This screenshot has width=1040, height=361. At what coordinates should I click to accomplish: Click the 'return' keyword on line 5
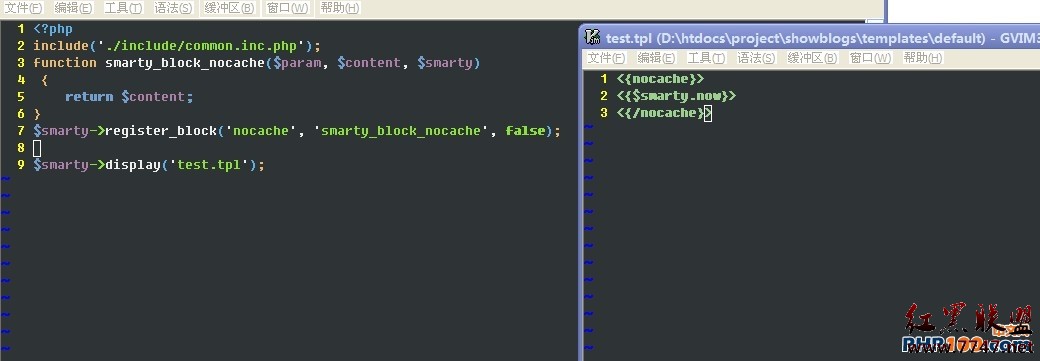click(89, 97)
